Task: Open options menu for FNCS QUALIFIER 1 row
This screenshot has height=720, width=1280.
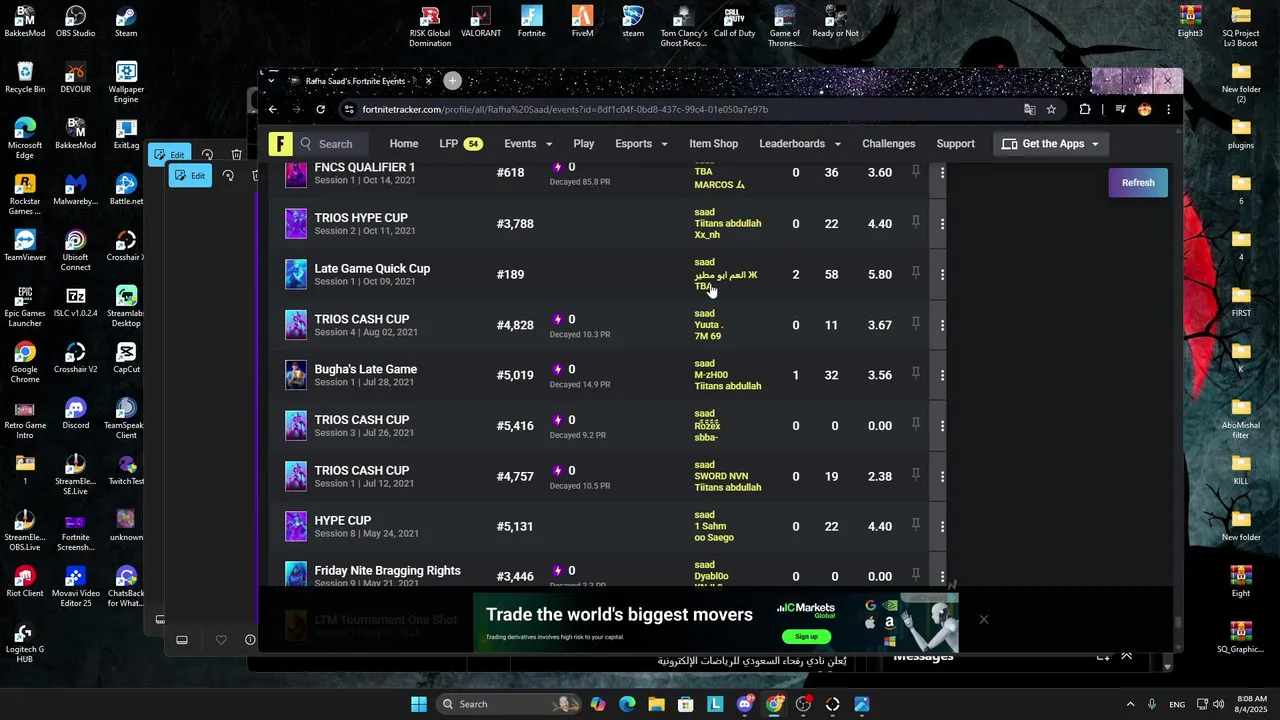Action: (942, 173)
